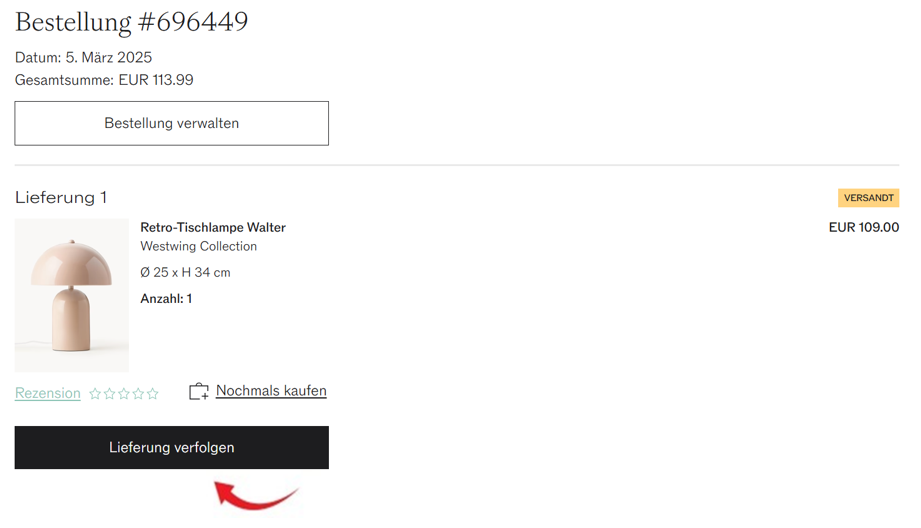Open Retro-Tischlampe Walter product title
The width and height of the screenshot is (921, 528).
(x=213, y=227)
